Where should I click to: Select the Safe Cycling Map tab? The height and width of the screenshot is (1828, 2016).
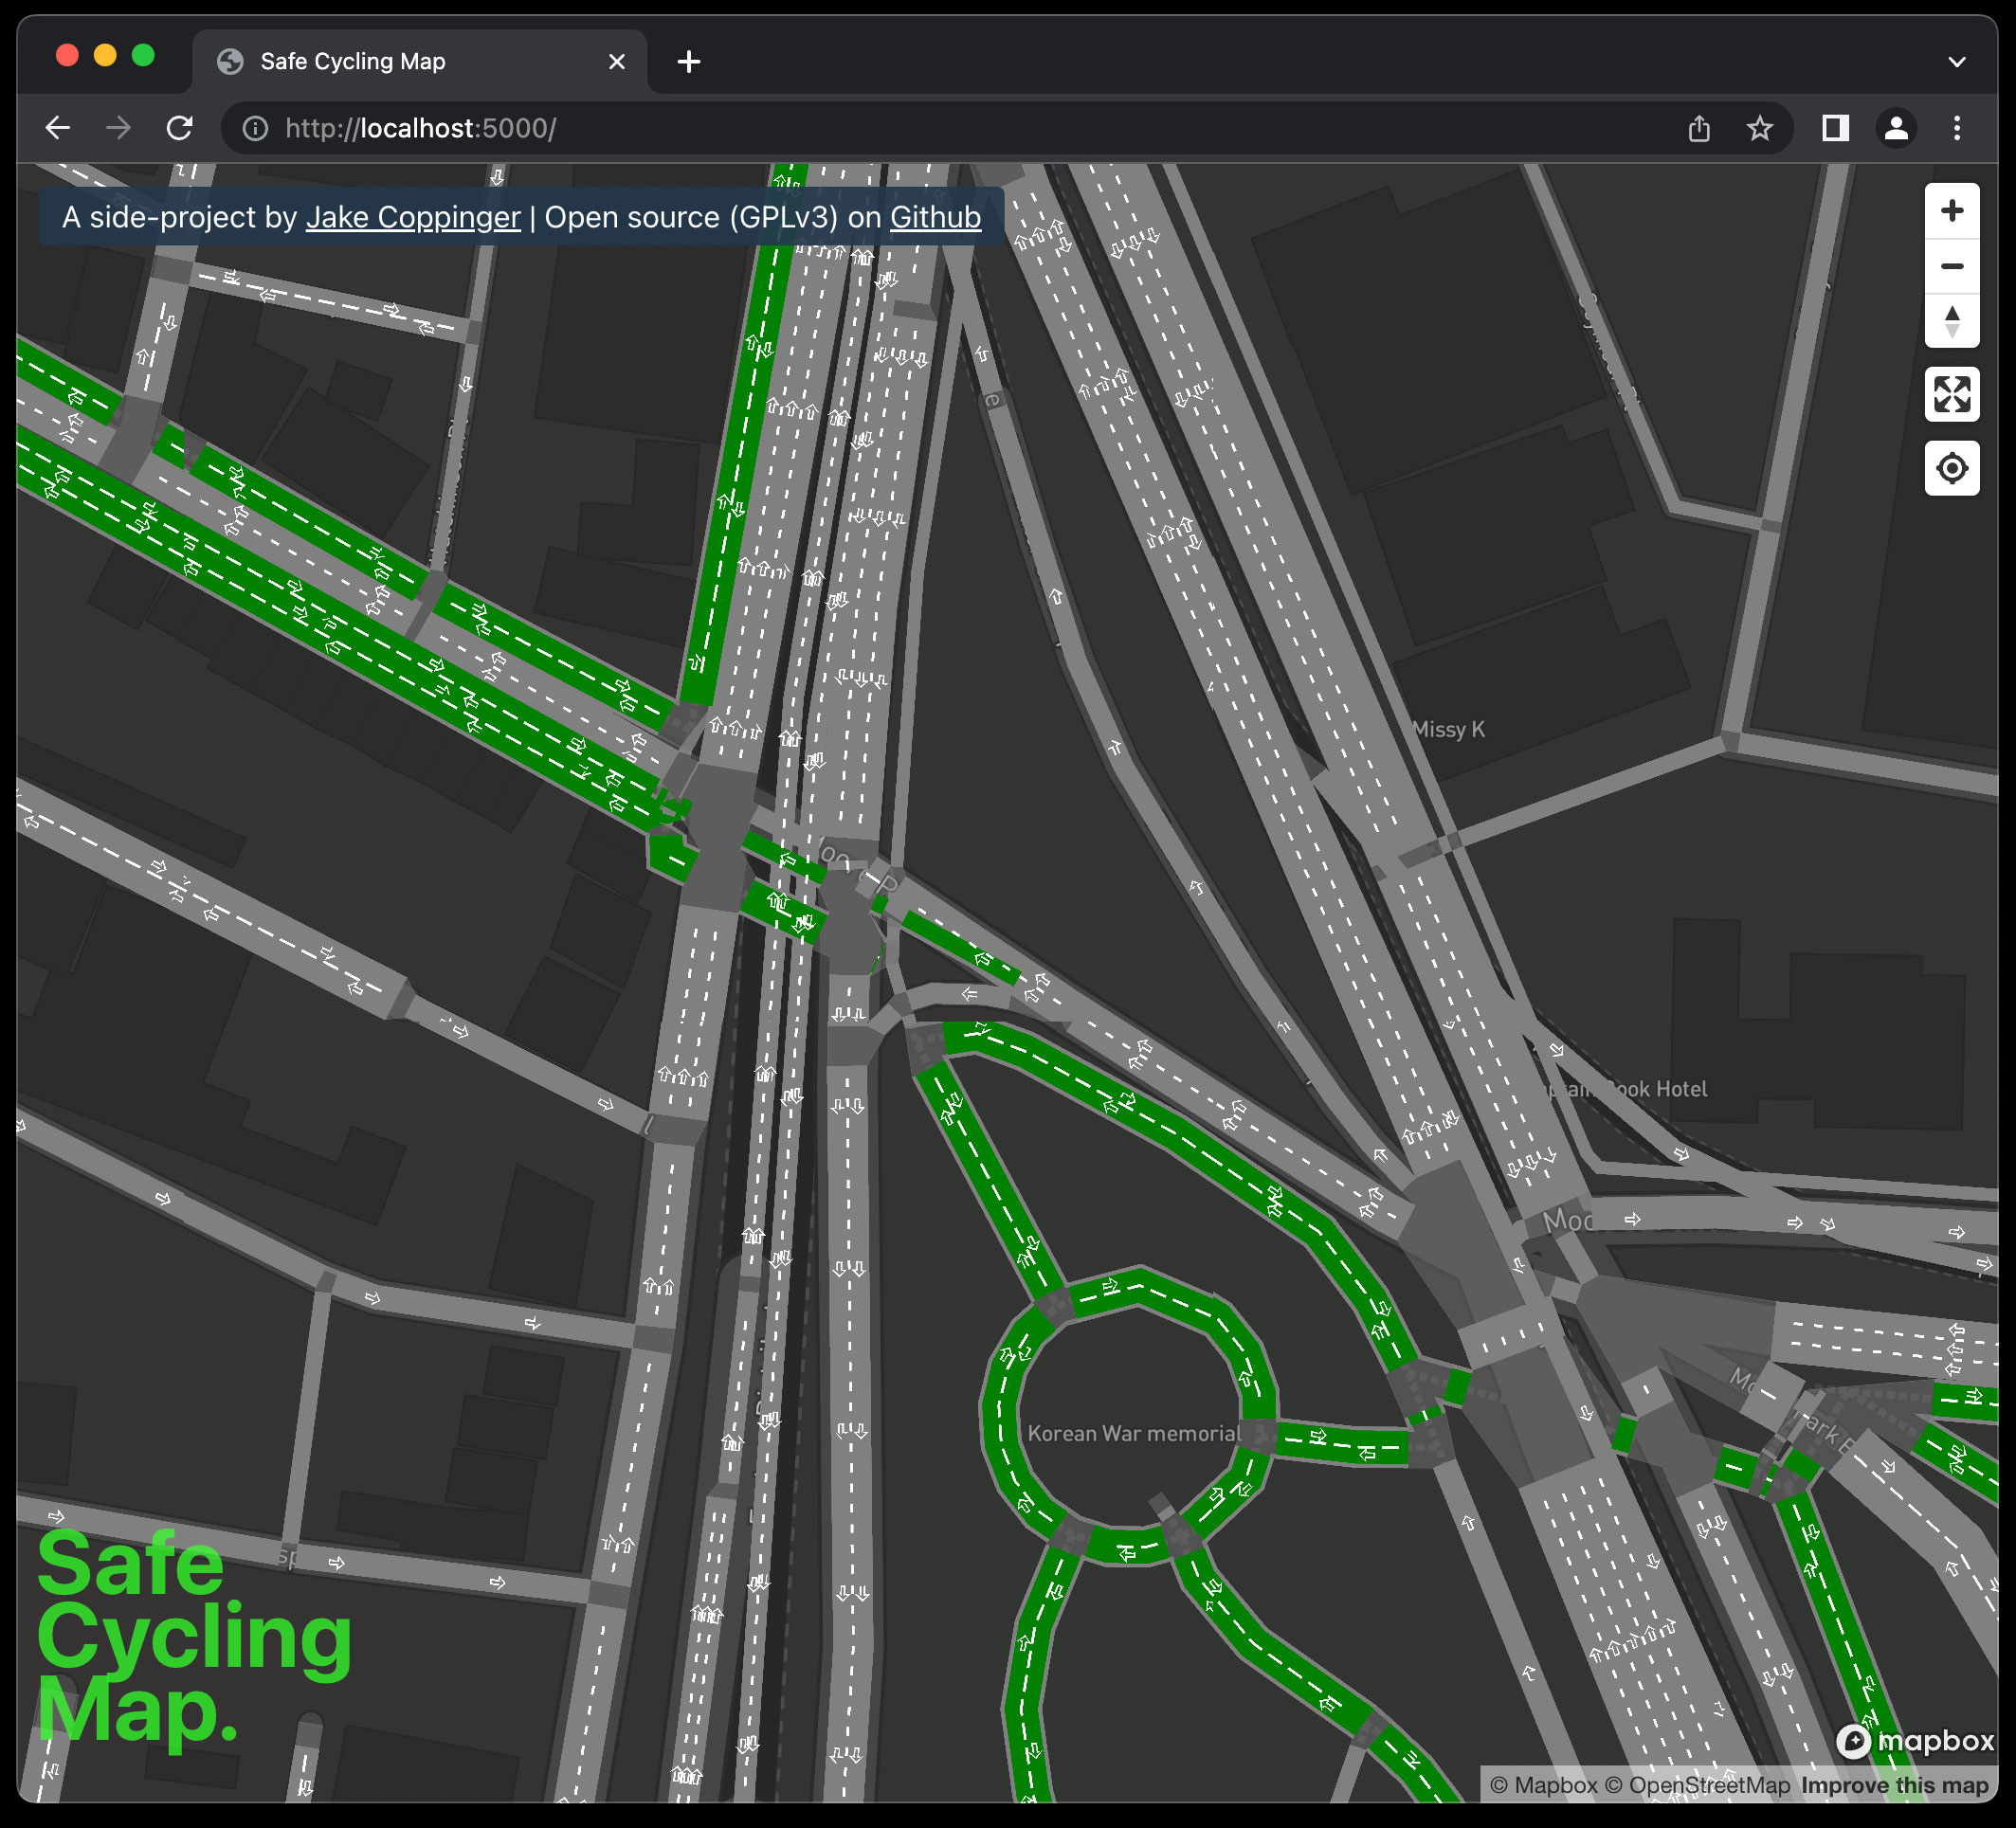point(420,62)
